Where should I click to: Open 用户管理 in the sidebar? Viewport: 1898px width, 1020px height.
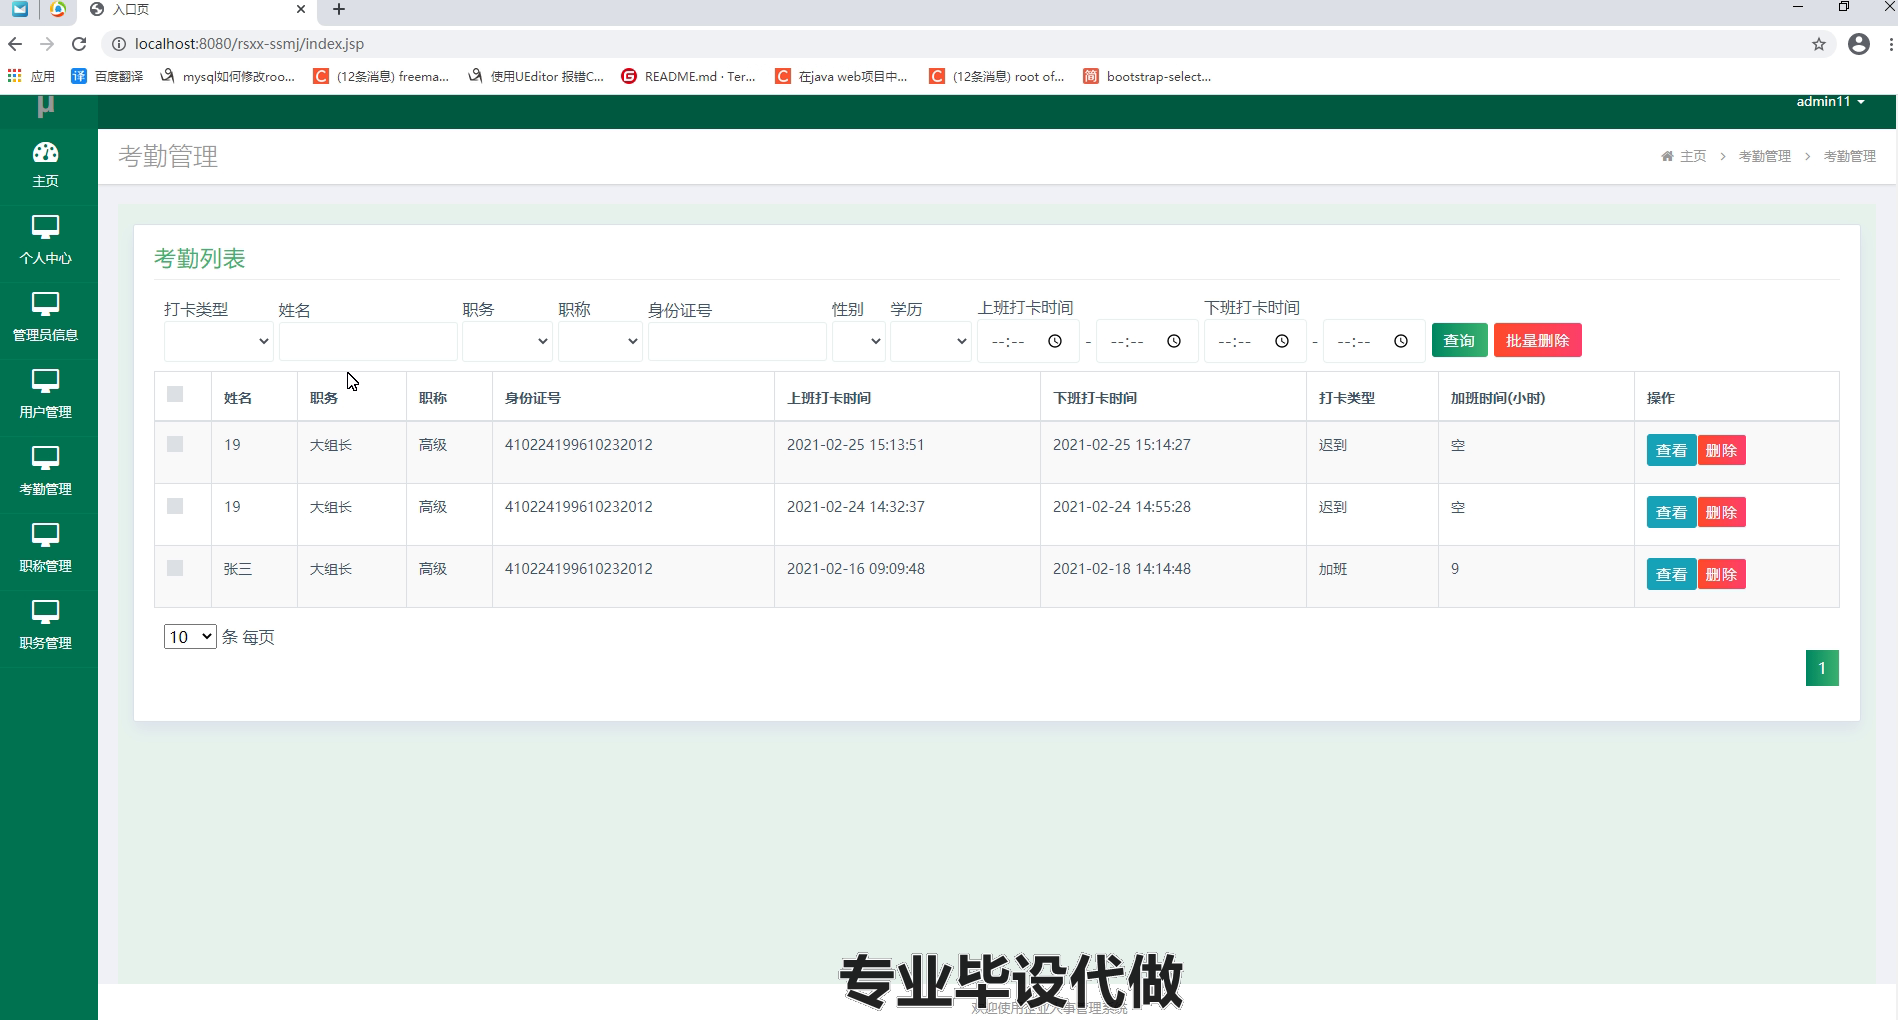(x=46, y=394)
